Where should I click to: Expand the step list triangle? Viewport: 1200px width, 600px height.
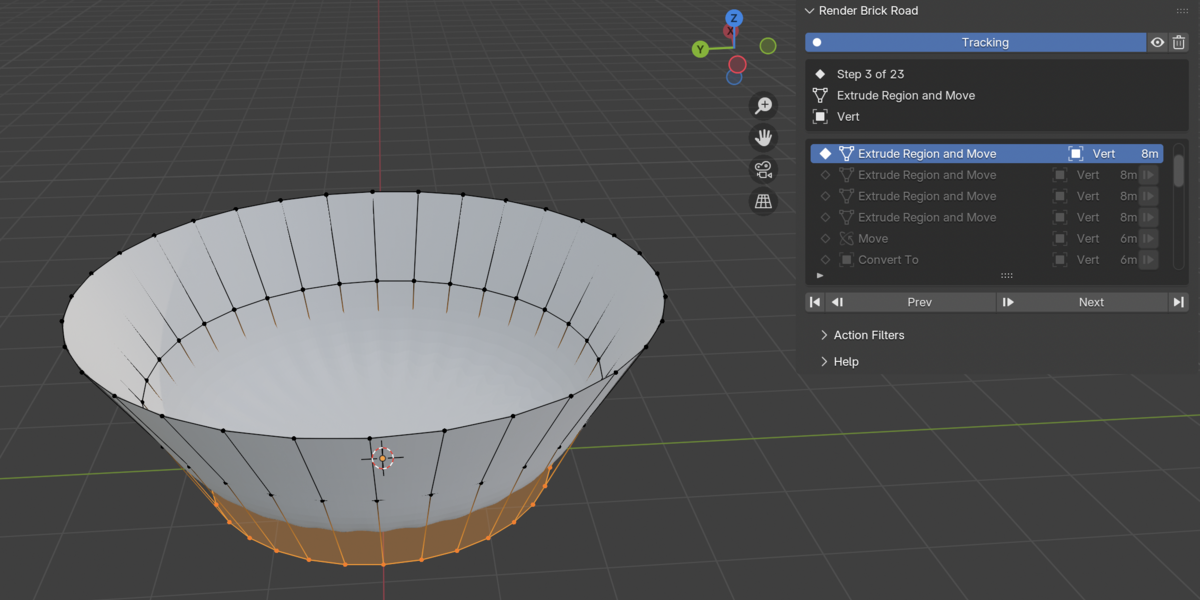click(x=821, y=275)
